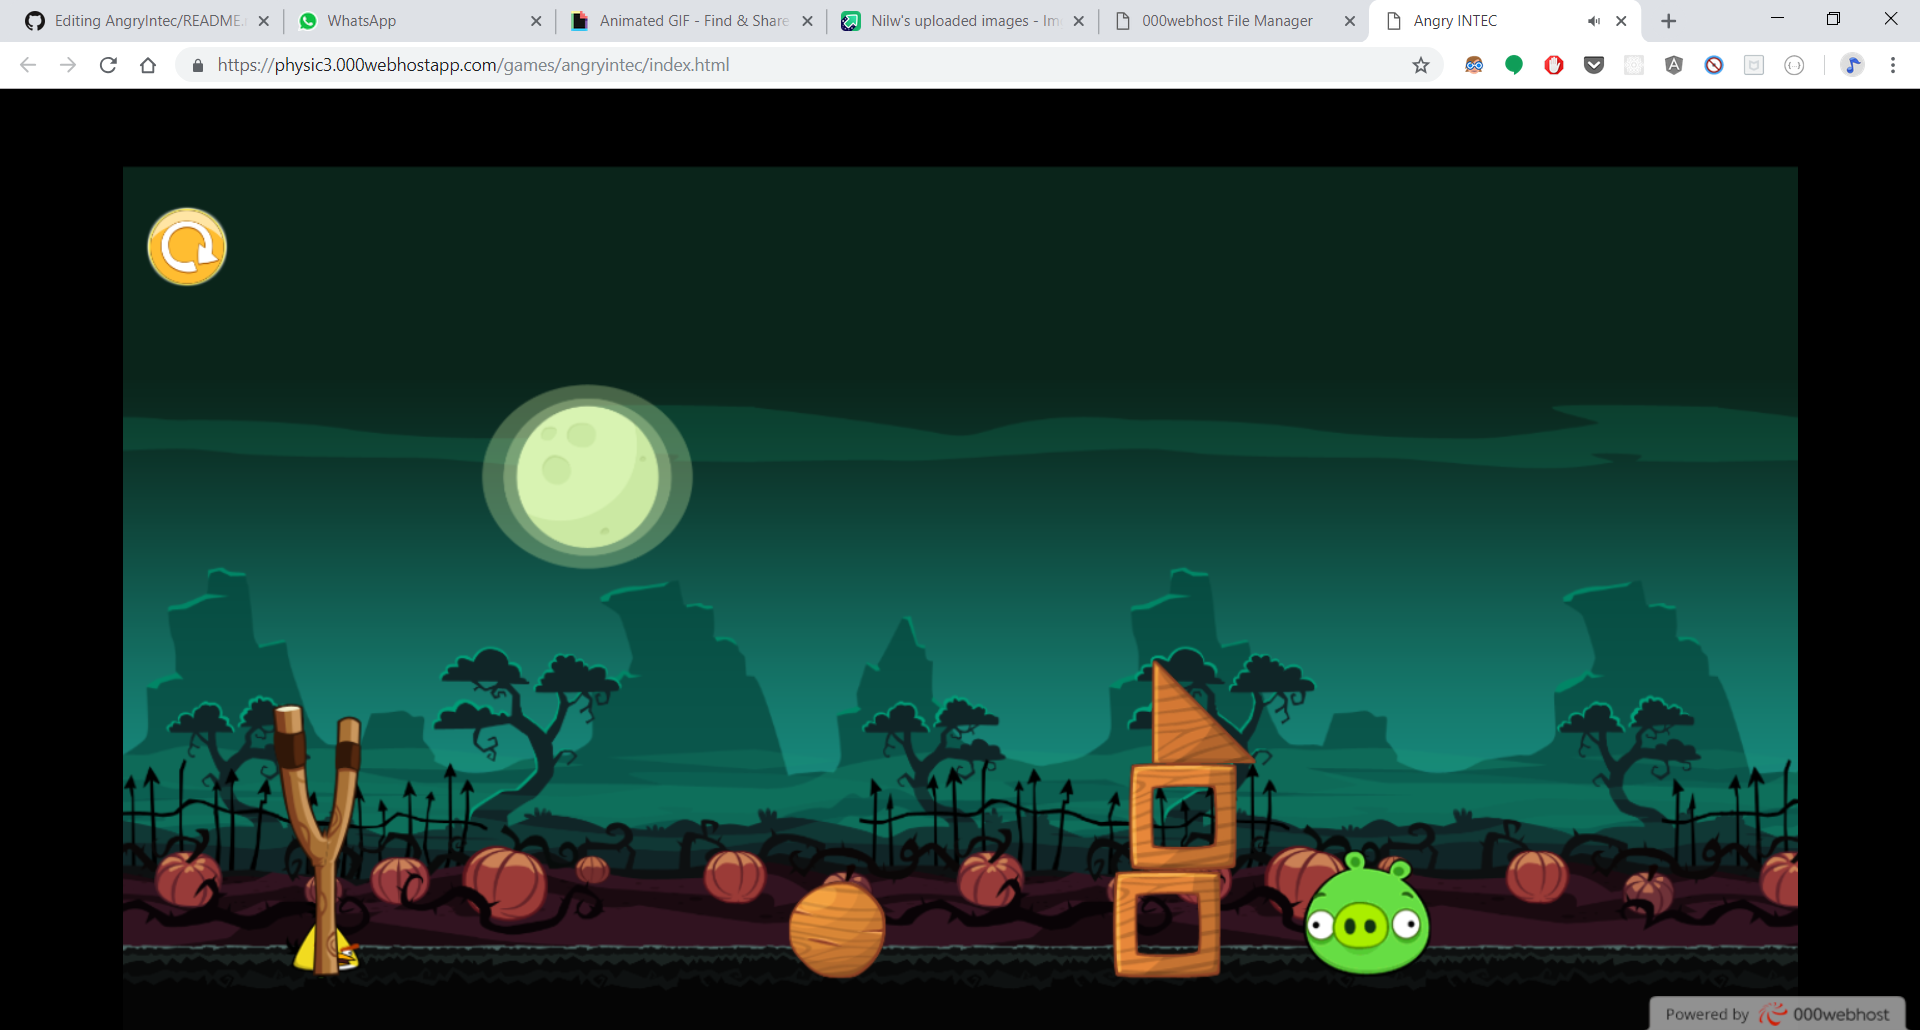Switch to the 000webhost File Manager tab
This screenshot has width=1920, height=1030.
click(x=1234, y=21)
